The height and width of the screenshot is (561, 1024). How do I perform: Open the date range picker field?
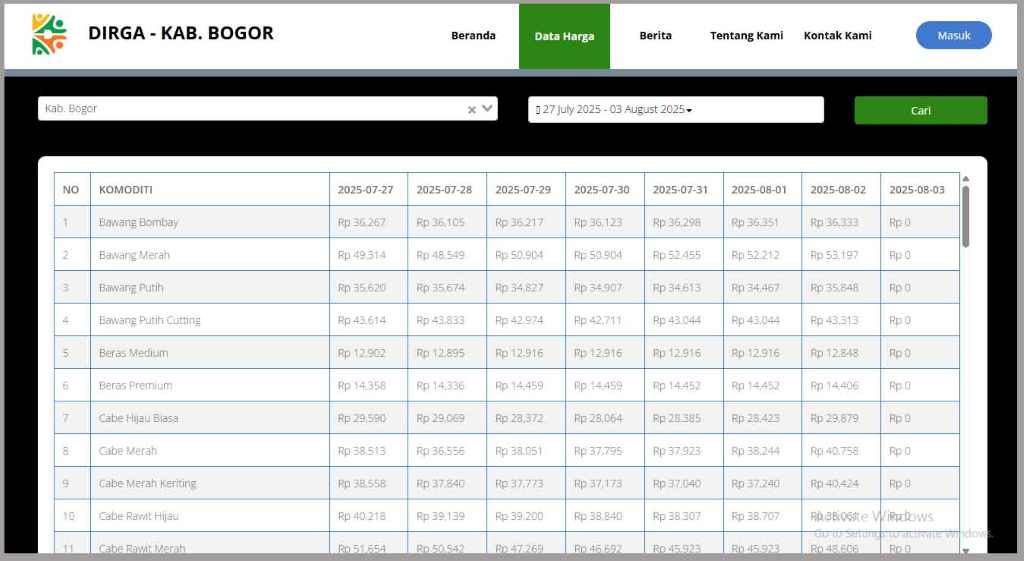[x=676, y=110]
